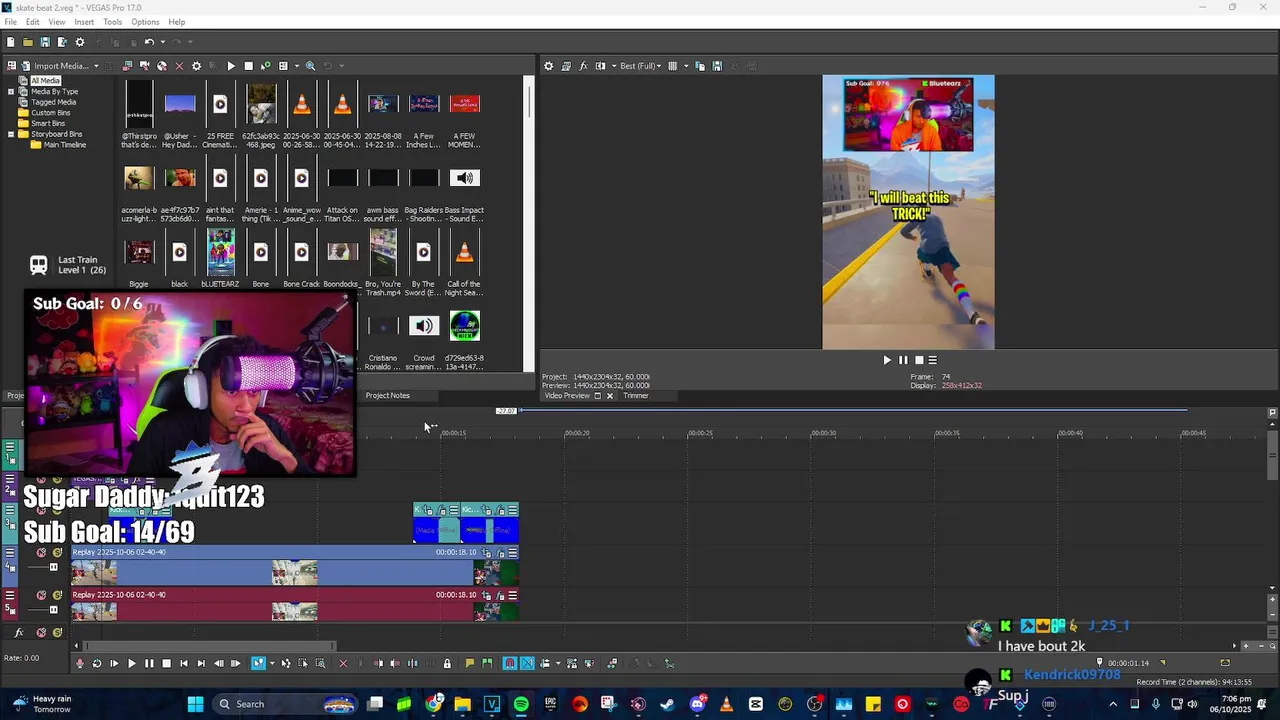Collapse the Storyboard Bins tree node

tap(11, 134)
